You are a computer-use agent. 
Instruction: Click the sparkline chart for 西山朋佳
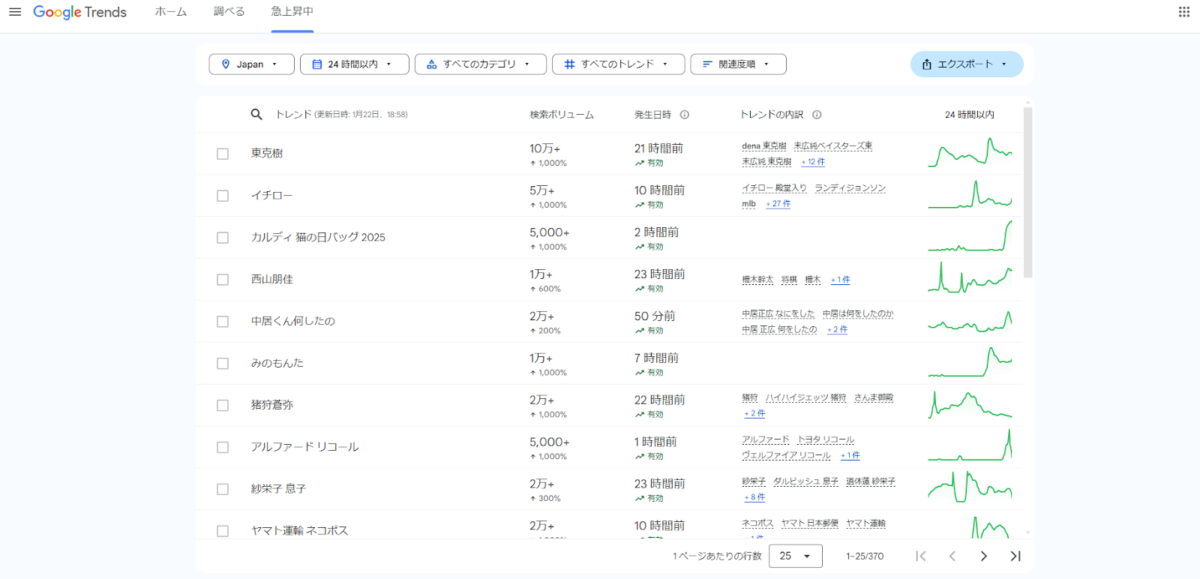pos(970,279)
